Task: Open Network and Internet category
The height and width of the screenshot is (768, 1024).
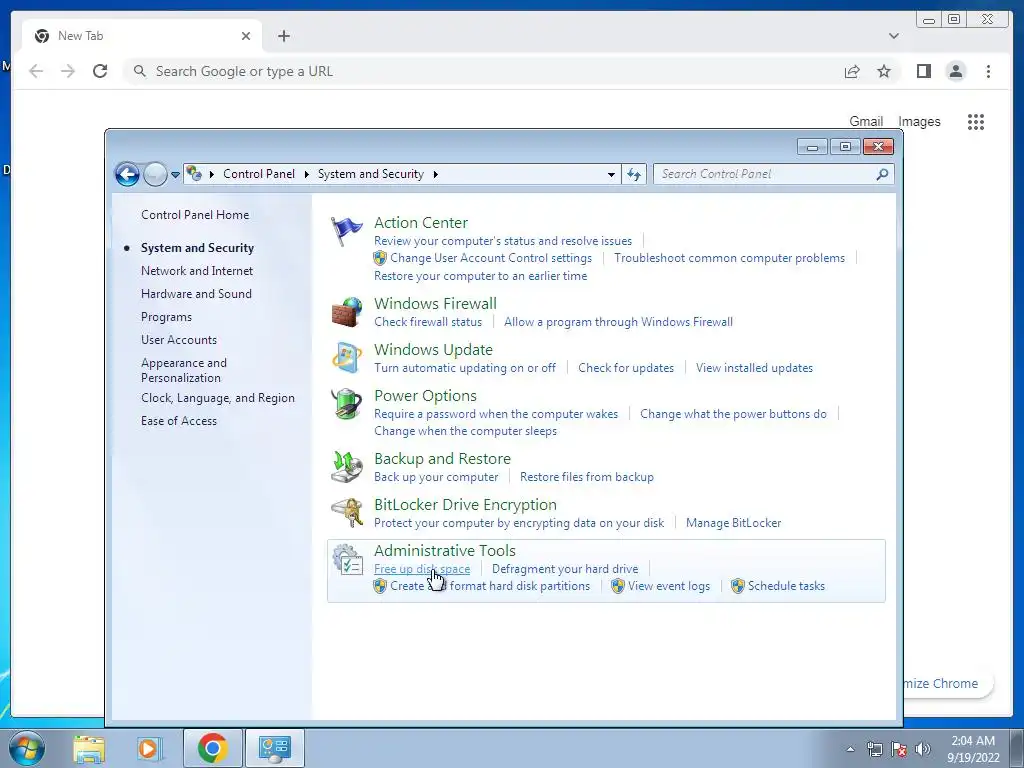Action: click(197, 270)
